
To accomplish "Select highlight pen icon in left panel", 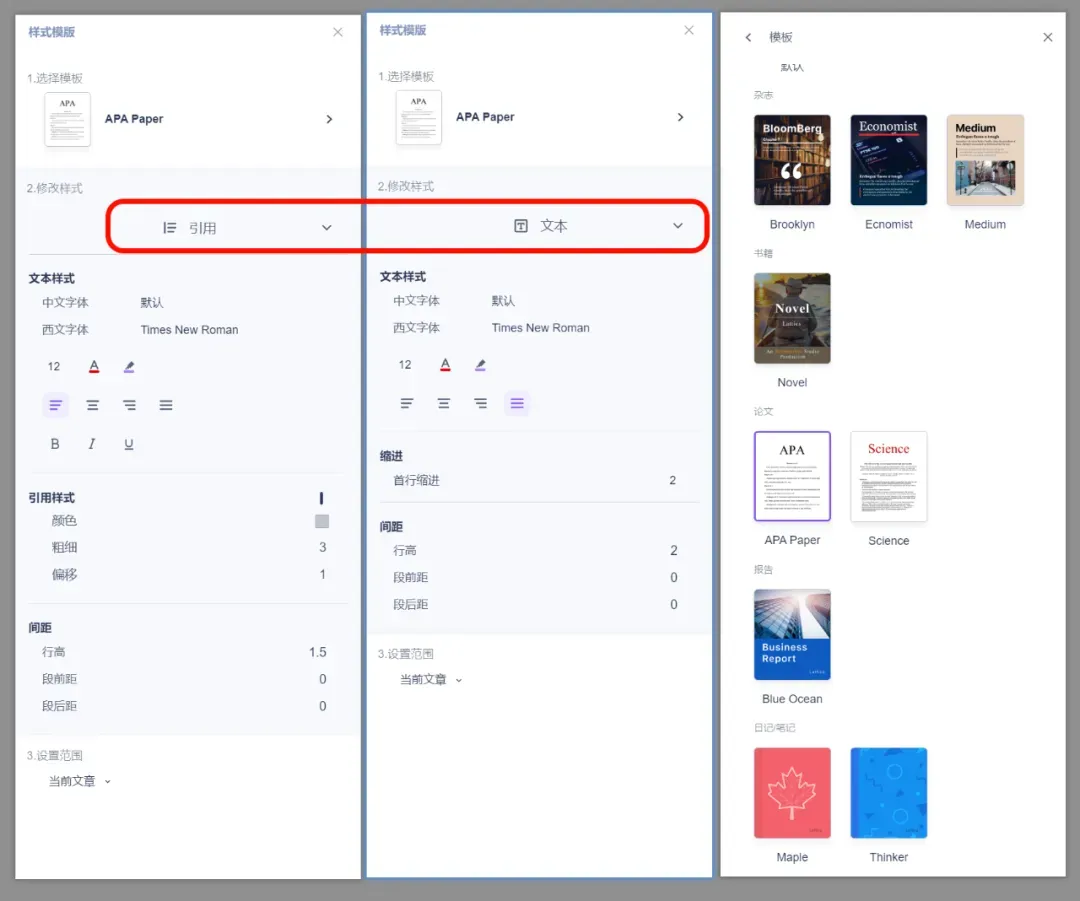I will tap(129, 366).
